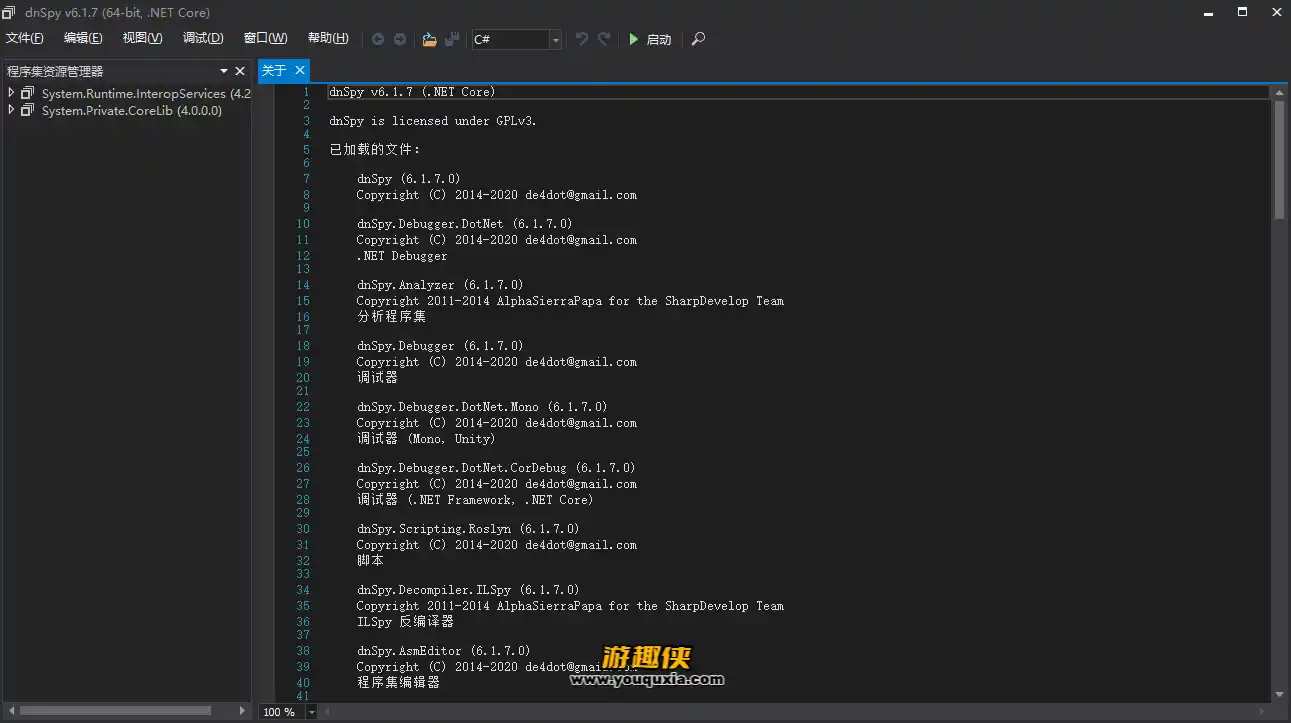The height and width of the screenshot is (723, 1291).
Task: Click the text 'dnSpy.AsmEditor (6.1.7.0)'
Action: pyautogui.click(x=444, y=651)
